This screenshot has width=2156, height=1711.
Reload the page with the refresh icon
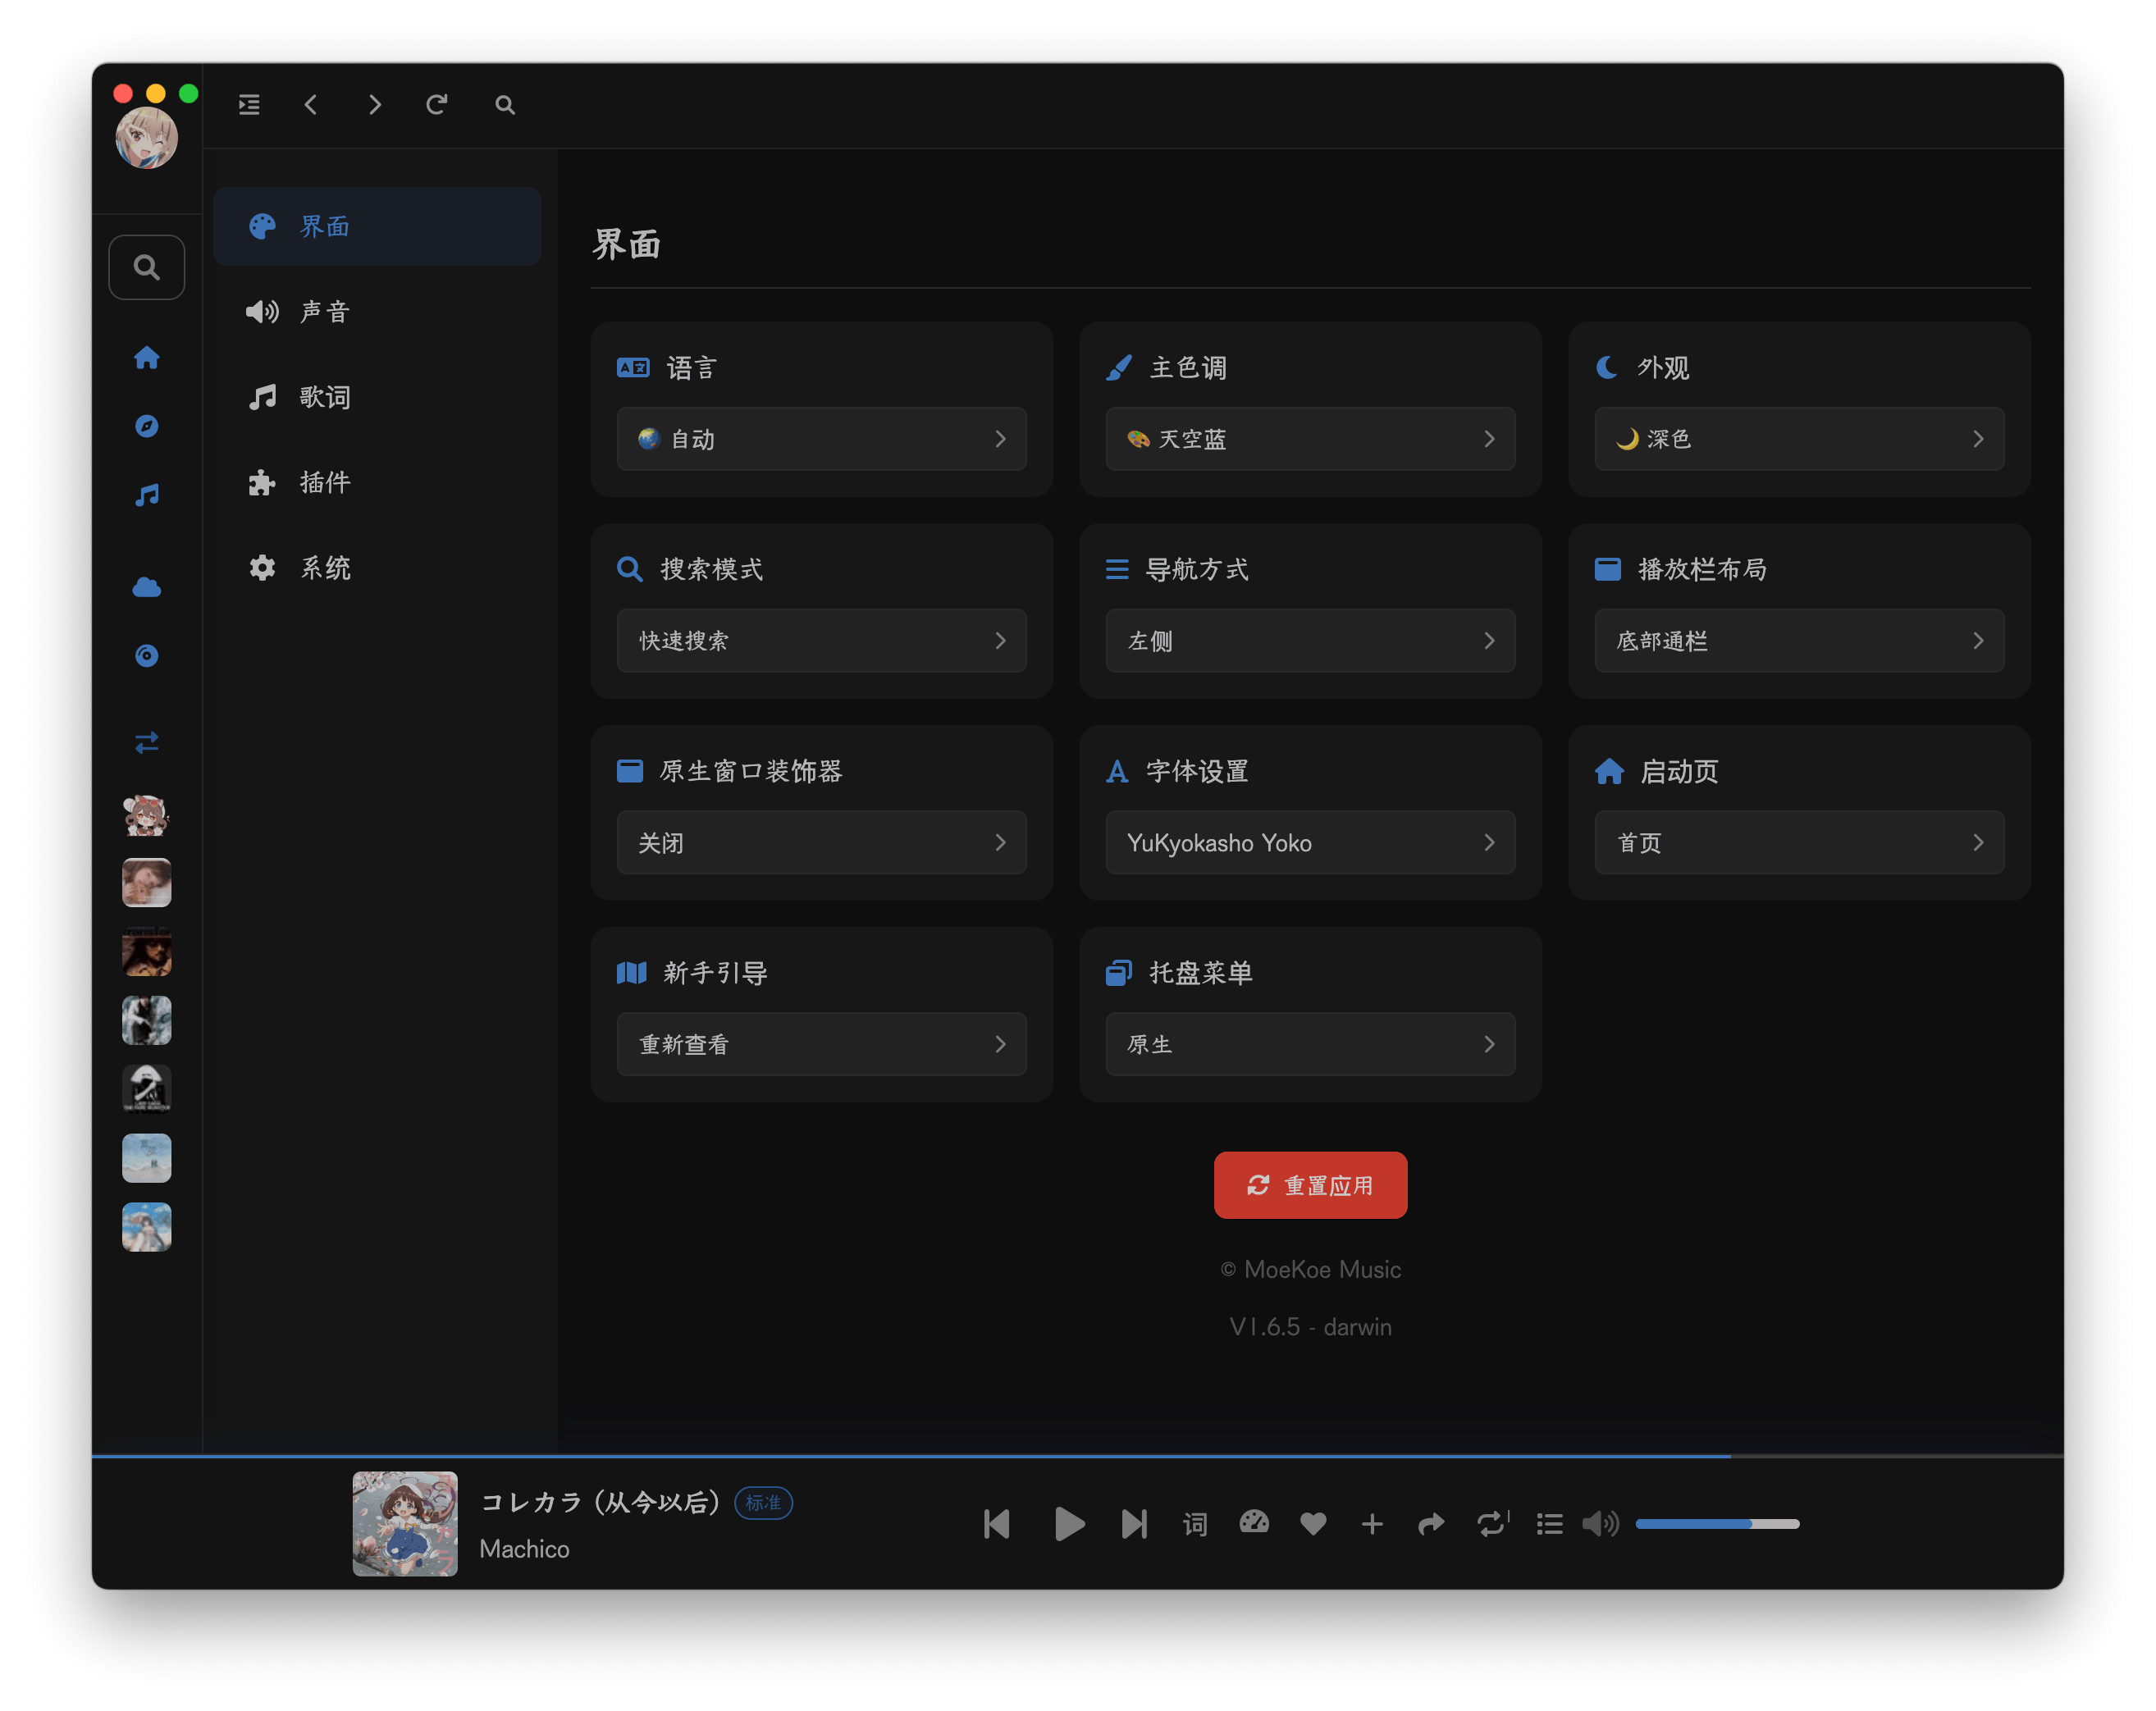click(x=437, y=105)
